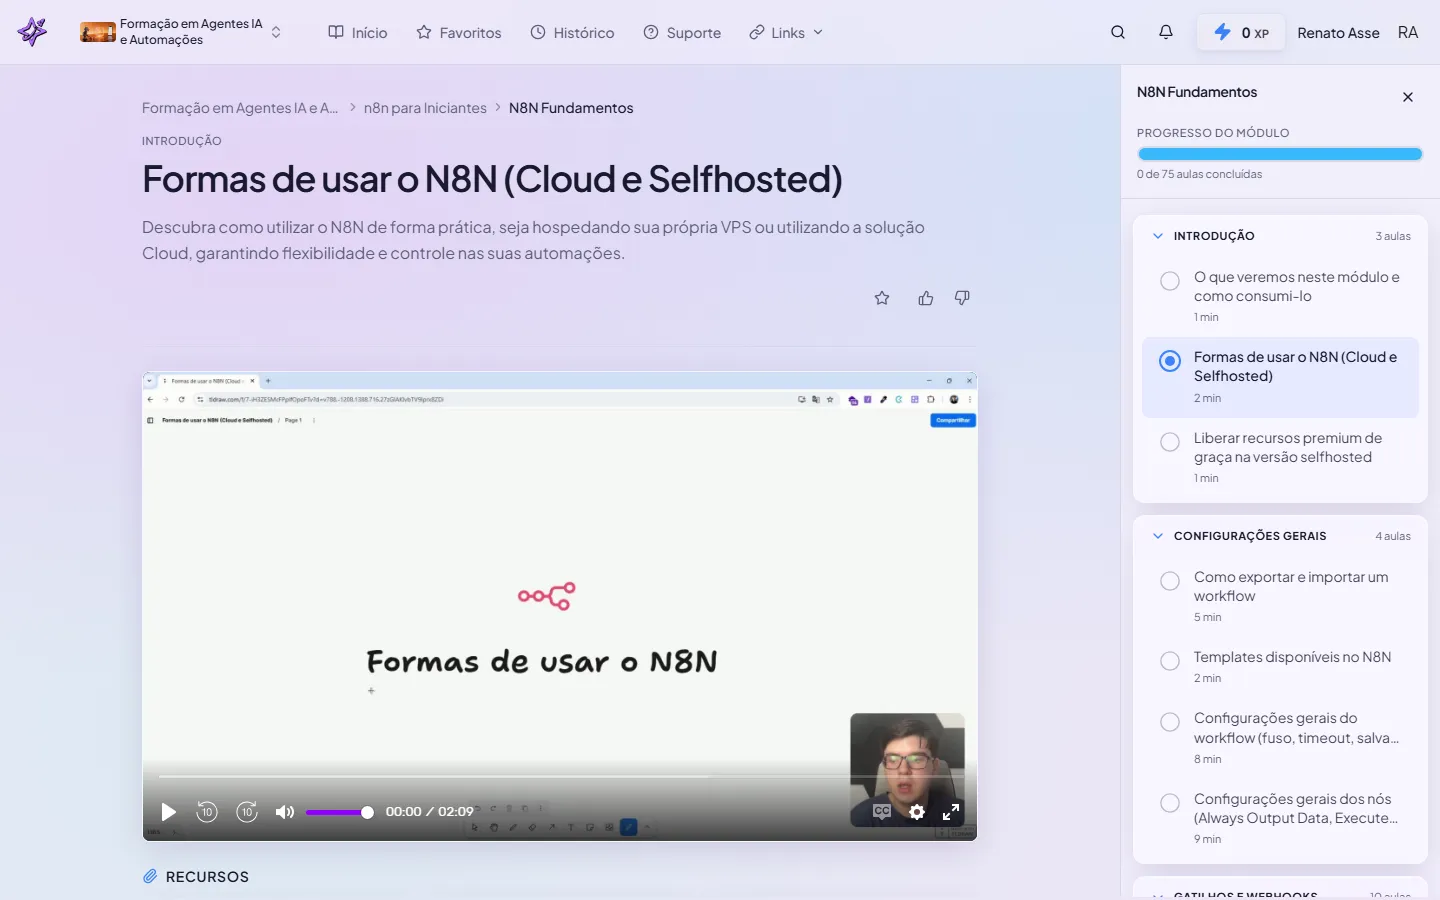Open notifications bell icon
Image resolution: width=1440 pixels, height=900 pixels.
coord(1166,32)
